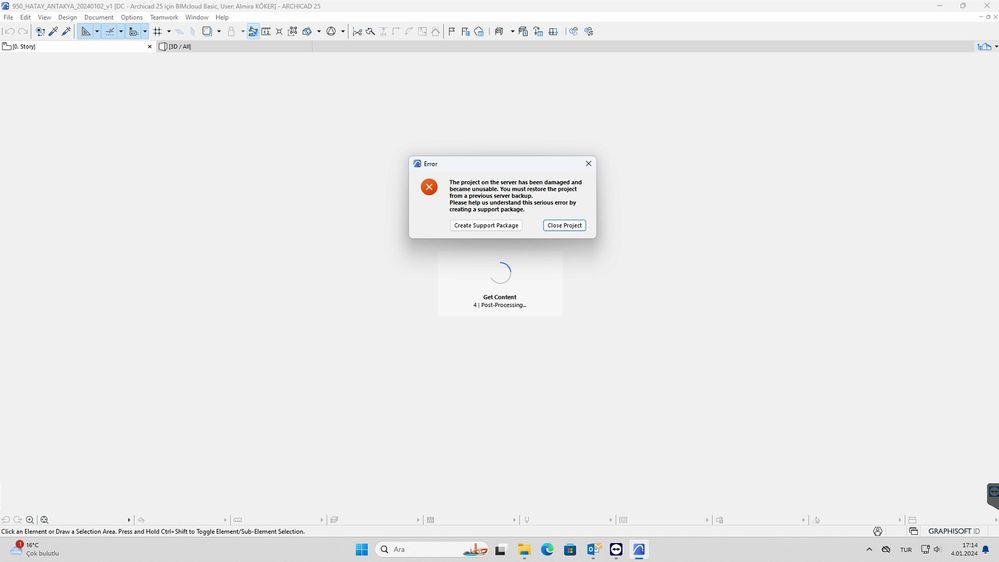
Task: Open the Windows Start menu
Action: pyautogui.click(x=362, y=549)
